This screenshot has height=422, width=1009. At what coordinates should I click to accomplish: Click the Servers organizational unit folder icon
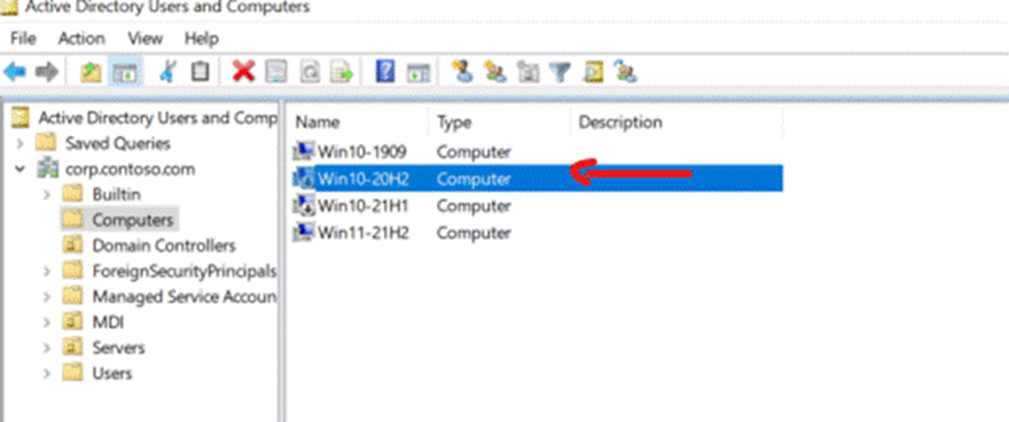point(73,347)
